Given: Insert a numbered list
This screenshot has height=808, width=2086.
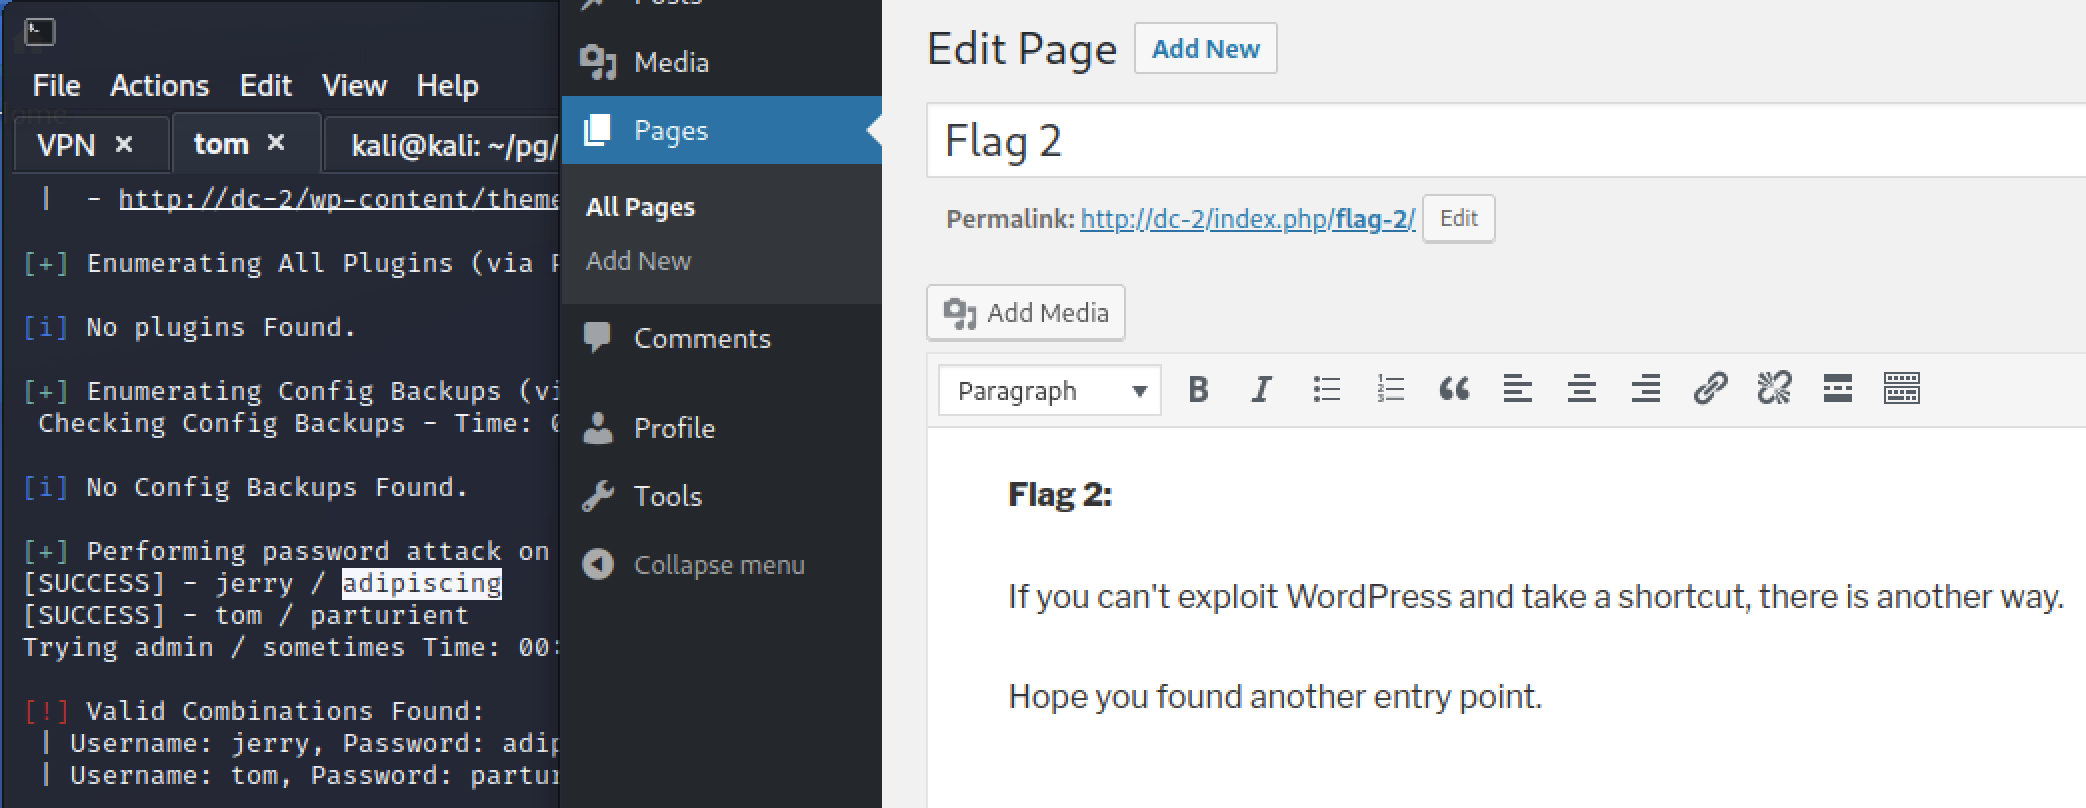Looking at the screenshot, I should (x=1390, y=389).
